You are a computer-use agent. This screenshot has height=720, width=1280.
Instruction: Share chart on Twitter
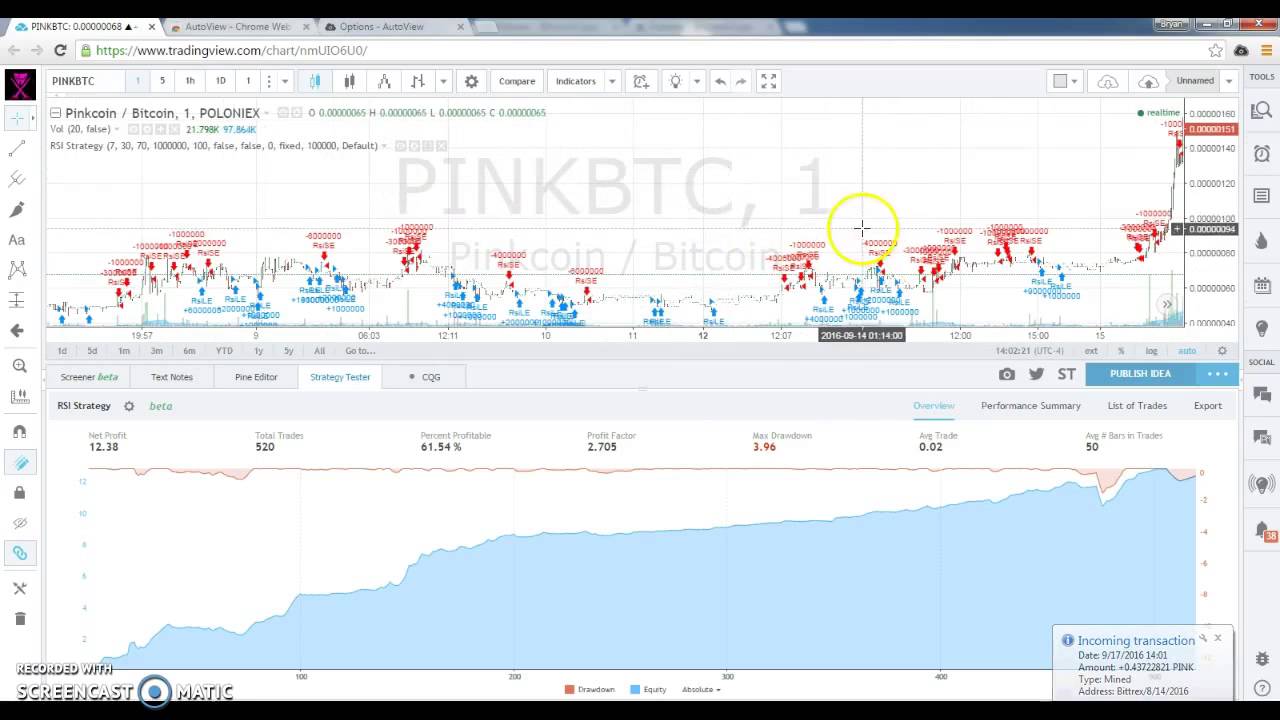coord(1036,374)
